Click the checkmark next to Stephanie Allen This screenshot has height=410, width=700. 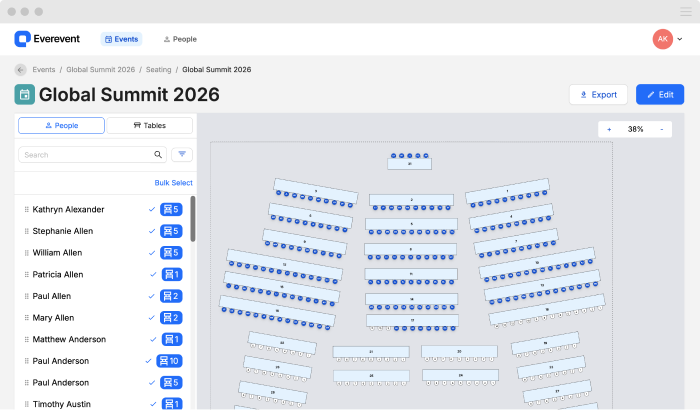[152, 231]
